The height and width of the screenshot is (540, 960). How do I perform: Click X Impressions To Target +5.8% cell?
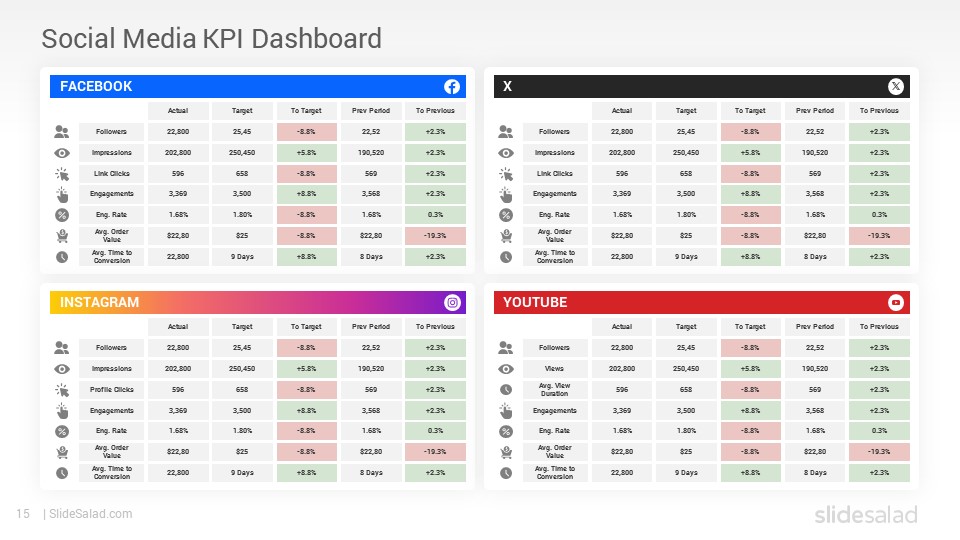751,153
